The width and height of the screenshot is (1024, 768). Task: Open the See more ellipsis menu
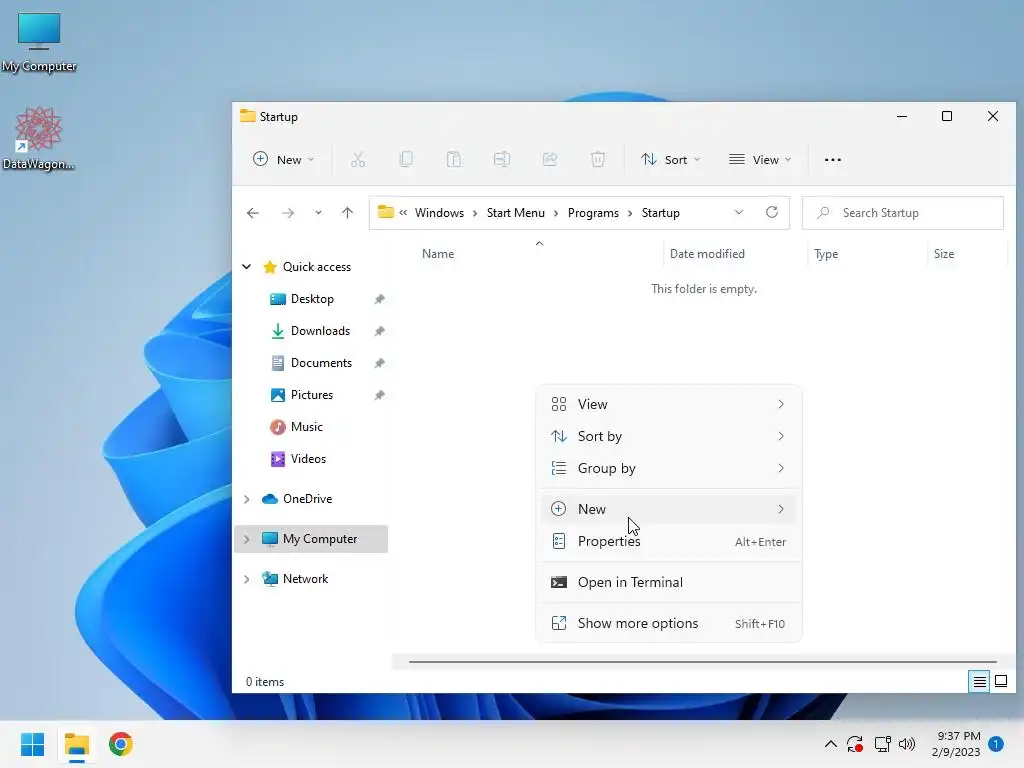click(x=833, y=159)
